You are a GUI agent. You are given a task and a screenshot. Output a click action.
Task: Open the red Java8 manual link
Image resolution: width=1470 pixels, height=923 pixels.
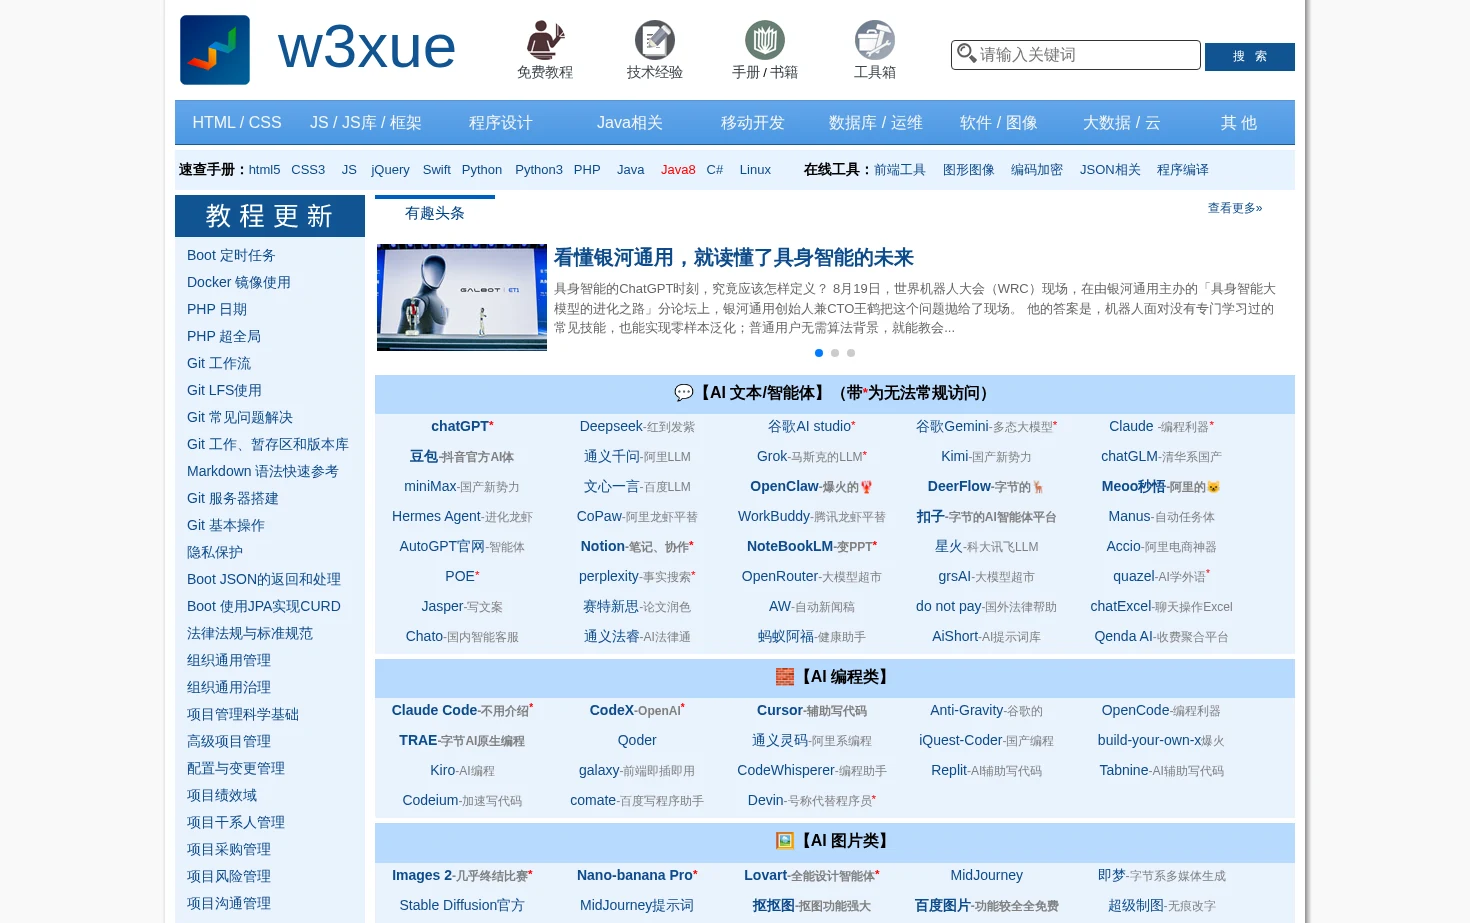pyautogui.click(x=678, y=170)
